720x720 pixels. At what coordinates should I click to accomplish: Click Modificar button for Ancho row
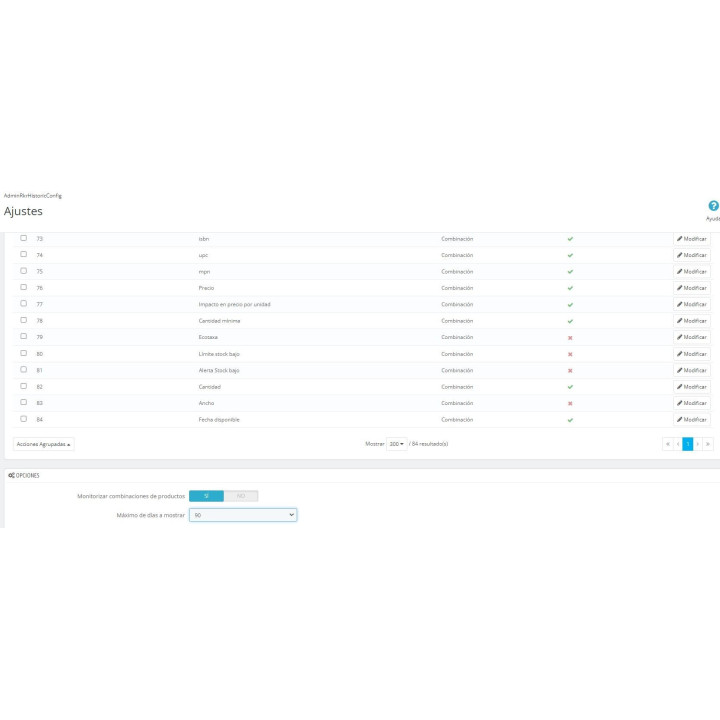[692, 403]
